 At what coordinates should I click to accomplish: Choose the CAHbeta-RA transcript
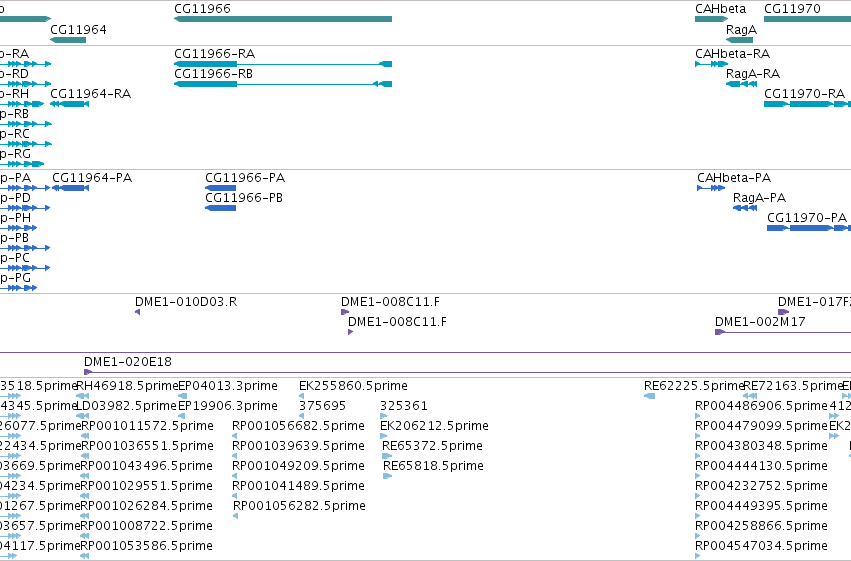(x=712, y=65)
